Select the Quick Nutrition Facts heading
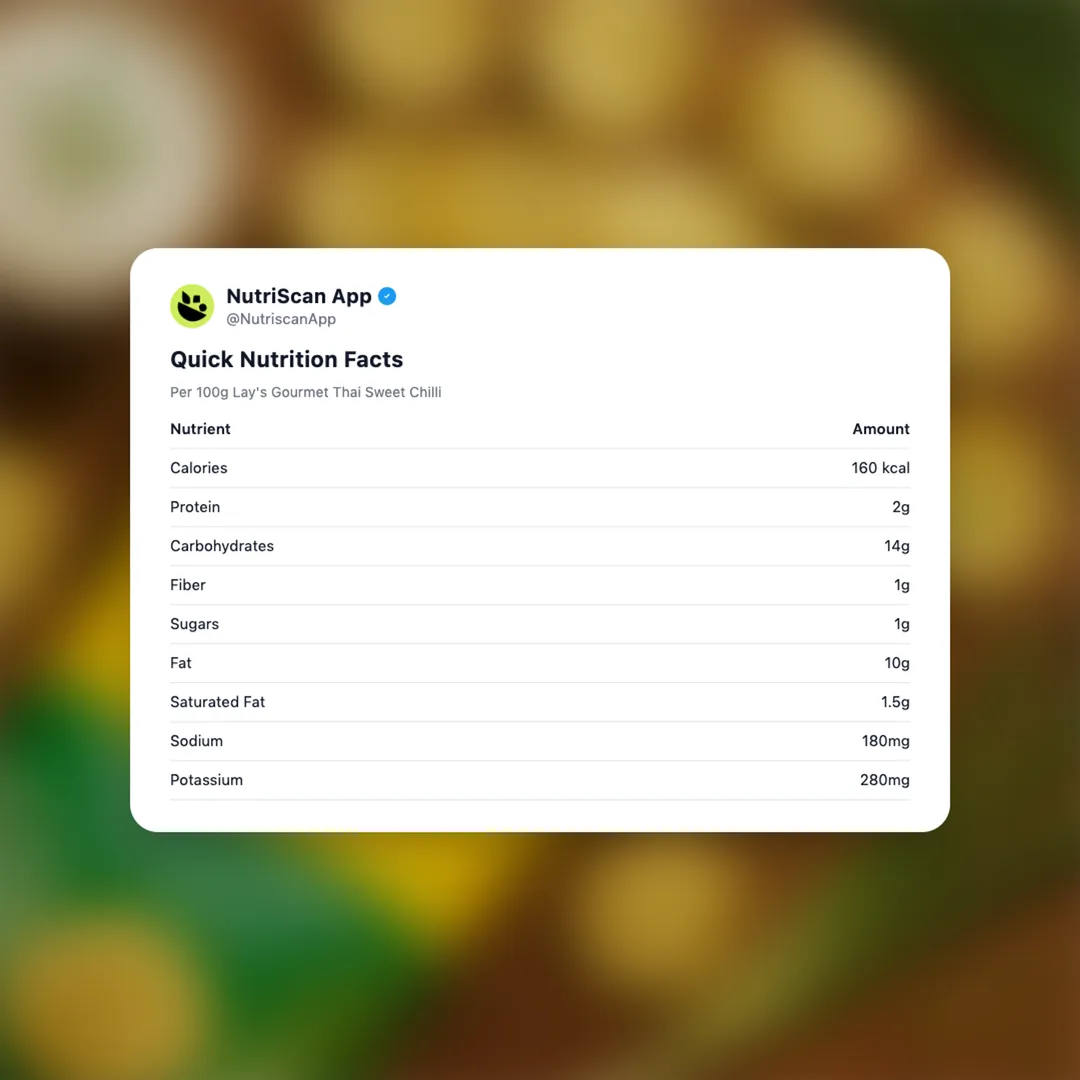 click(x=287, y=359)
